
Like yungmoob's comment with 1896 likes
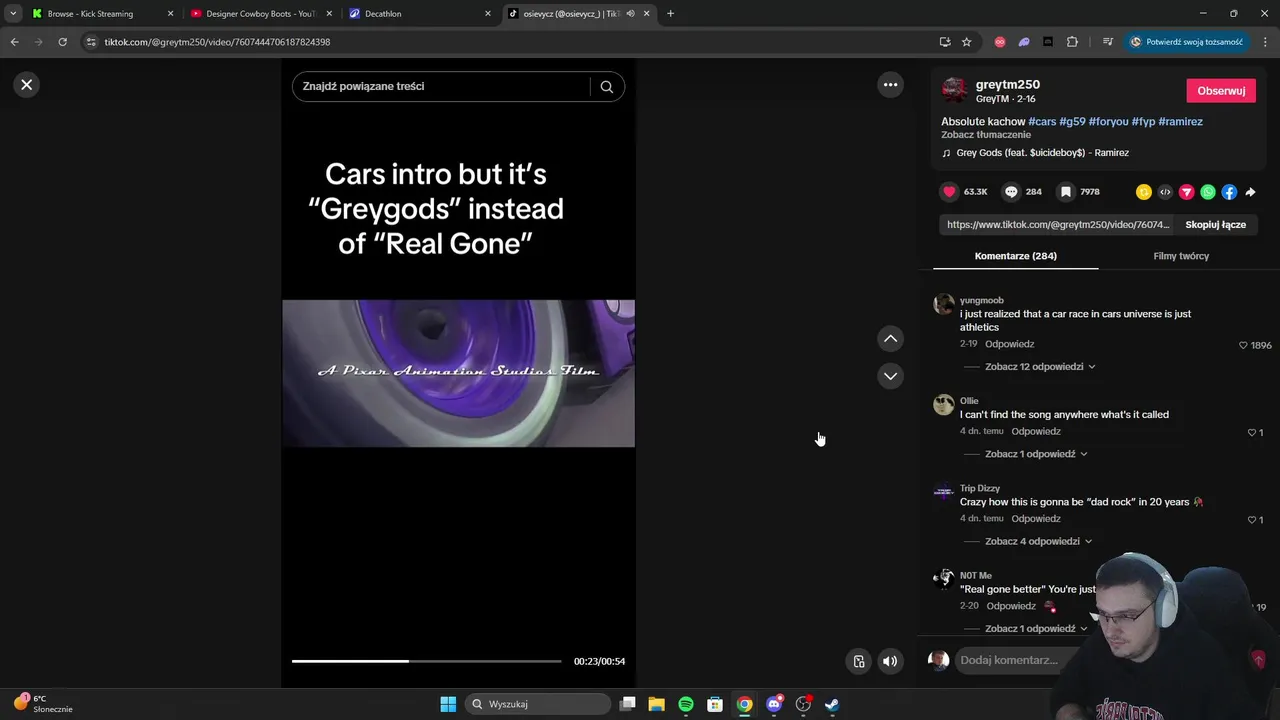coord(1243,345)
